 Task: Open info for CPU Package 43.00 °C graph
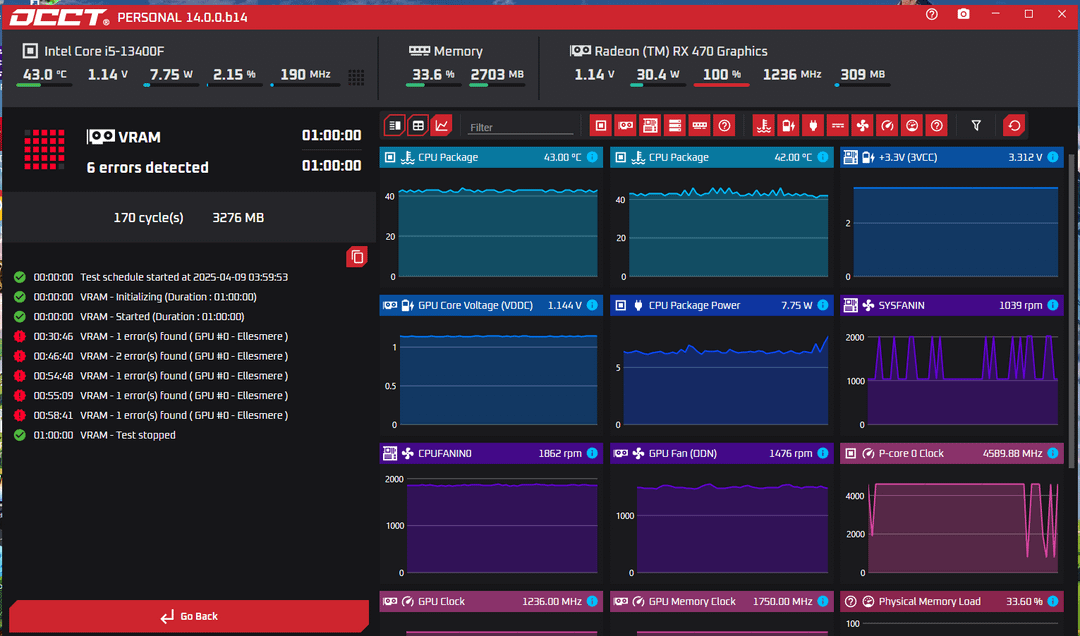[x=592, y=157]
